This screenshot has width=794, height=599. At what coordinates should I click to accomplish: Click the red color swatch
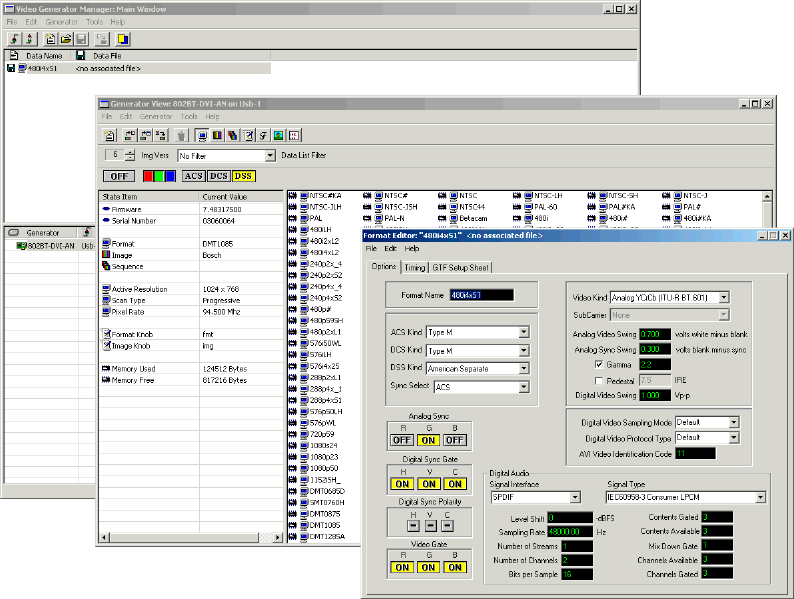[x=146, y=176]
